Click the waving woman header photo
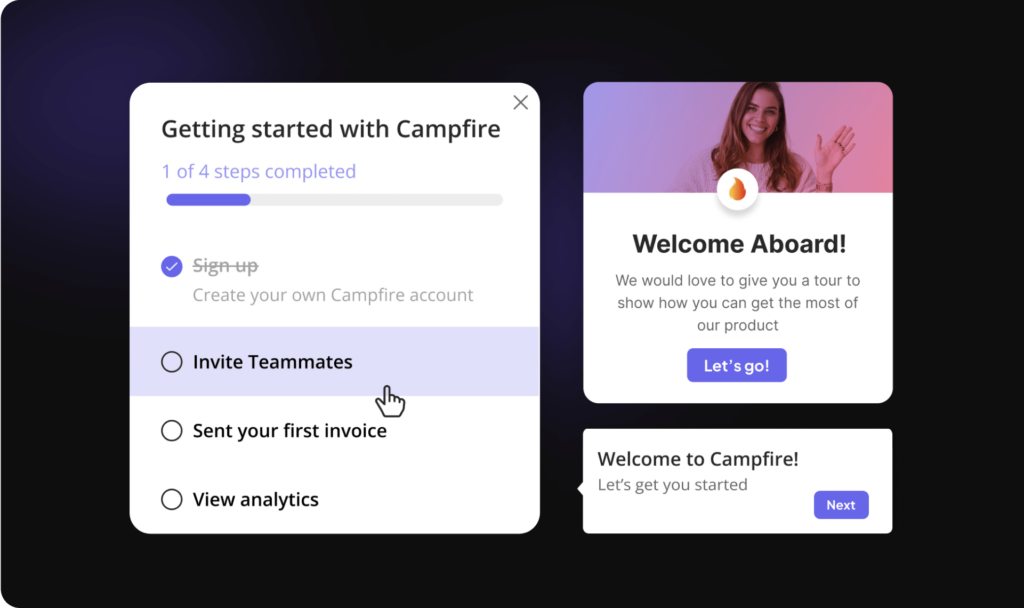This screenshot has width=1024, height=608. pyautogui.click(x=738, y=137)
